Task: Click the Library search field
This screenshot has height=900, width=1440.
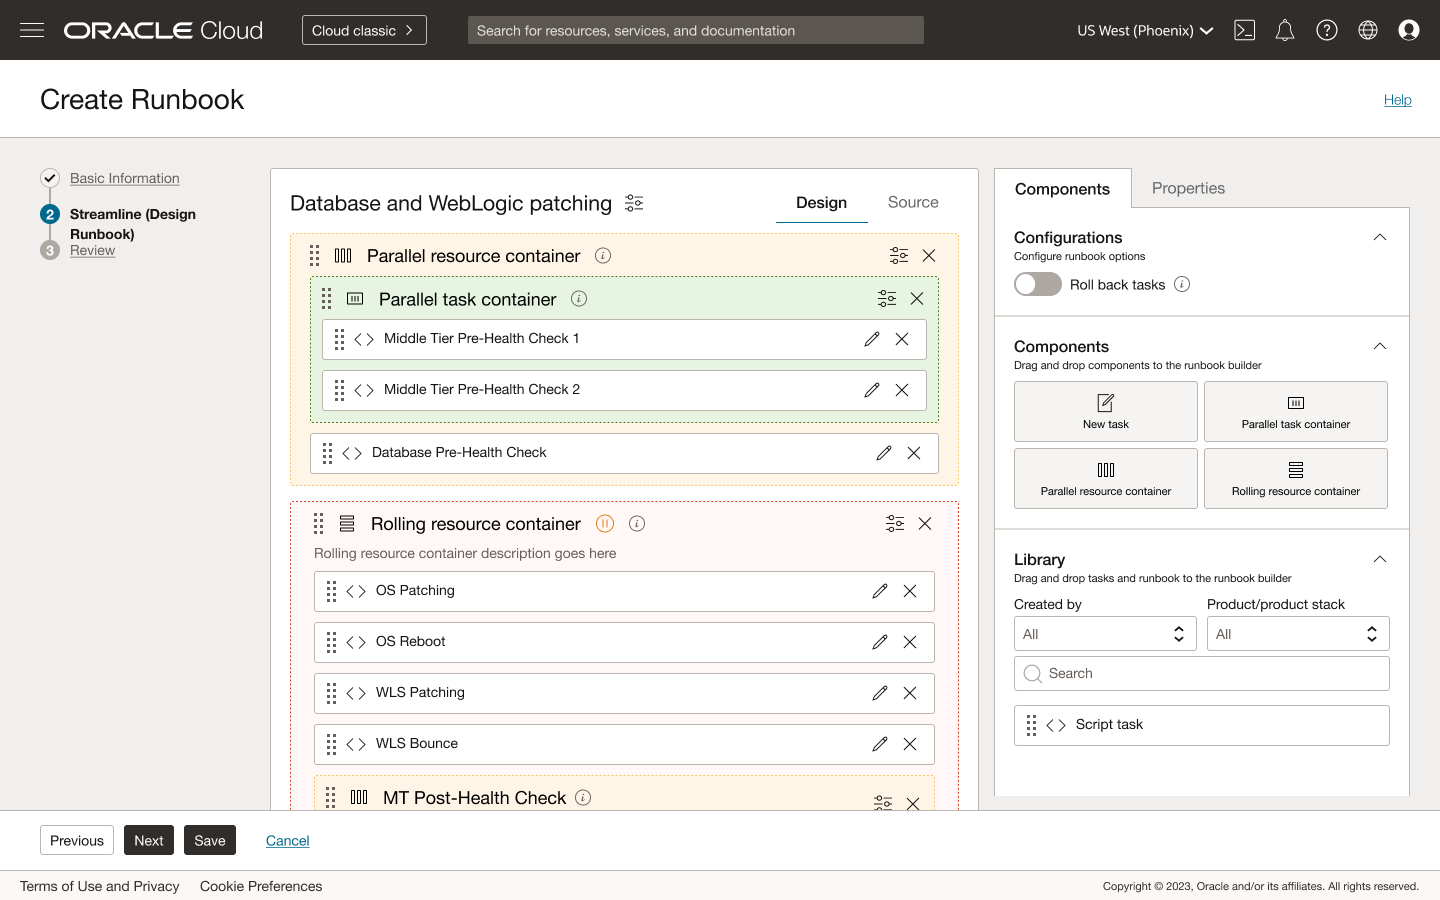Action: [x=1200, y=673]
